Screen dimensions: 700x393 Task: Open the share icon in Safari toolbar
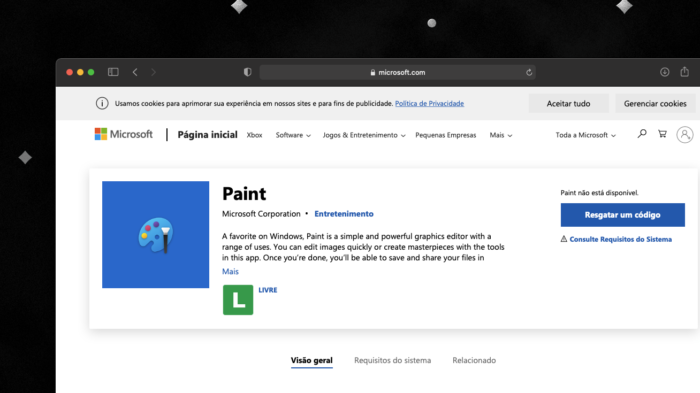[x=684, y=71]
